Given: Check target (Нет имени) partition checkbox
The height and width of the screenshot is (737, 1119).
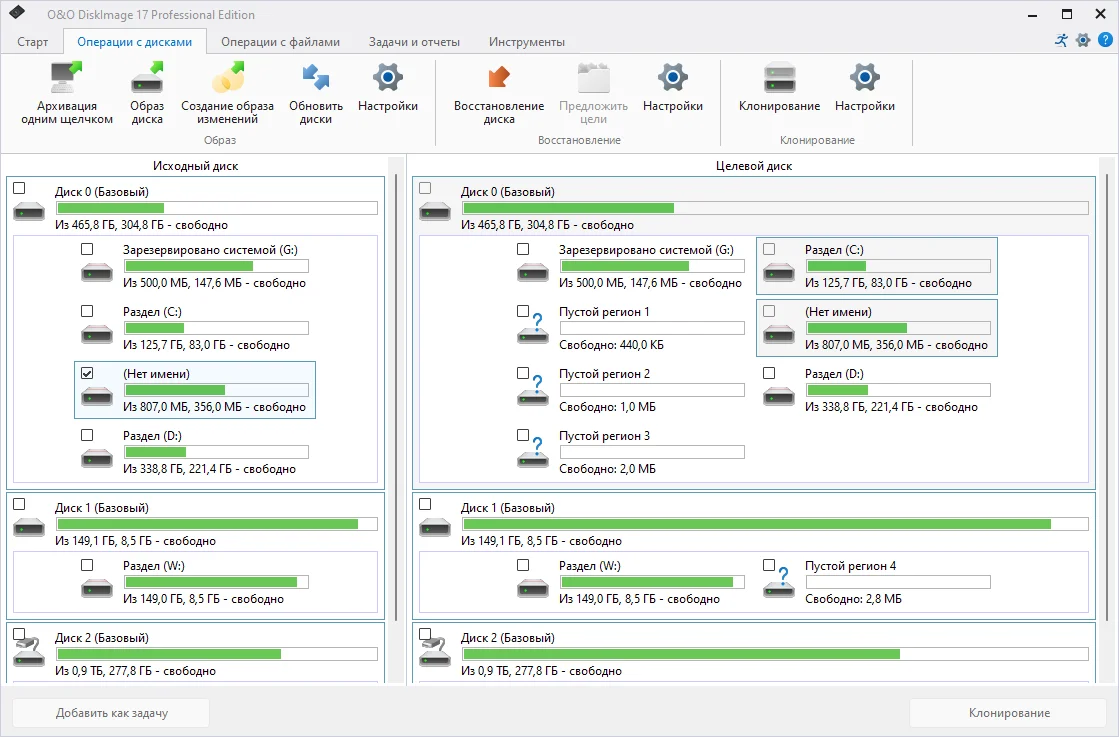Looking at the screenshot, I should tap(769, 311).
